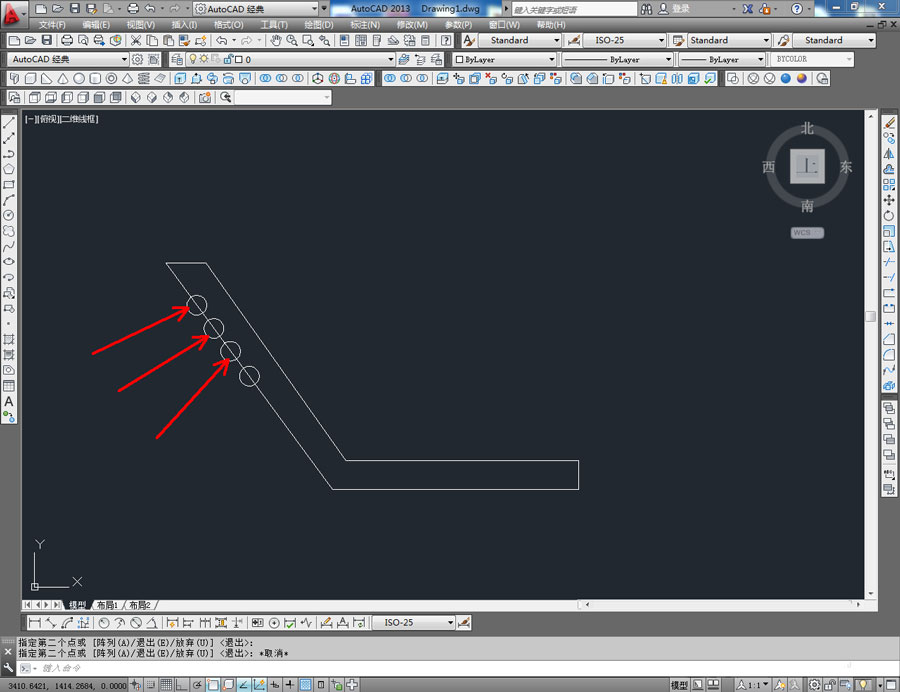The width and height of the screenshot is (900, 692).
Task: Click the [-][俯视][二维线框] viewport label
Action: pos(61,119)
